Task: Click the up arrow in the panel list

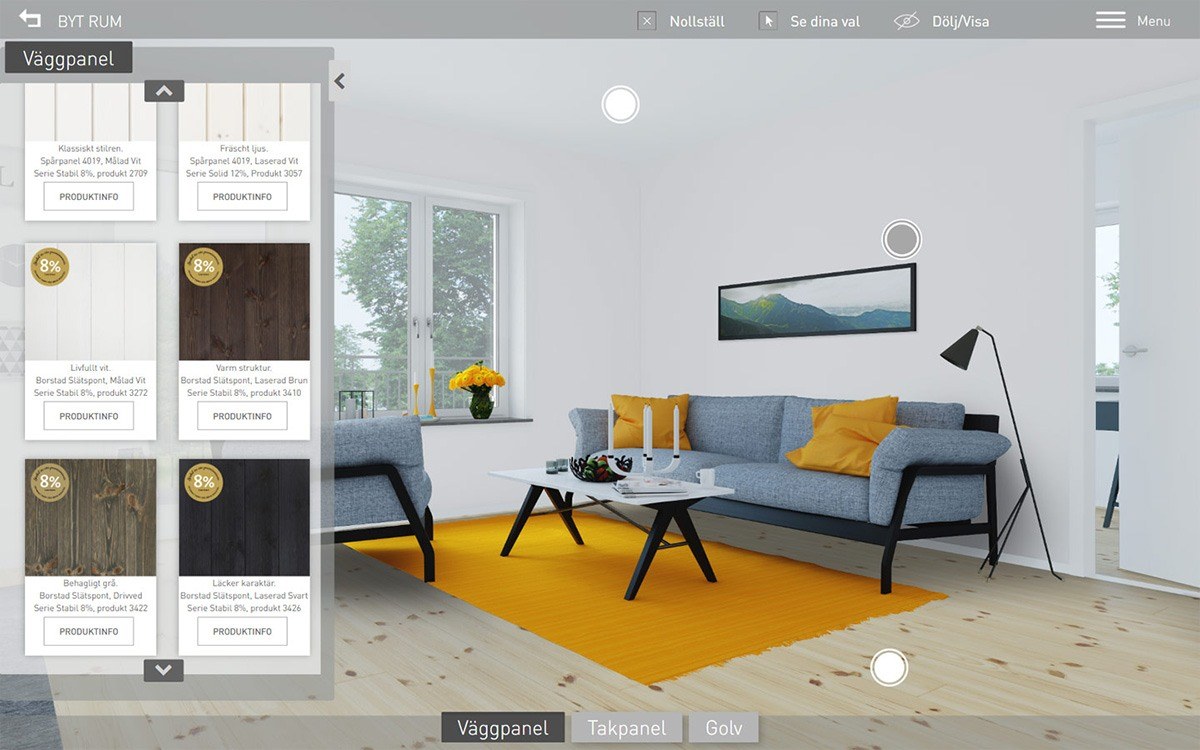Action: 163,90
